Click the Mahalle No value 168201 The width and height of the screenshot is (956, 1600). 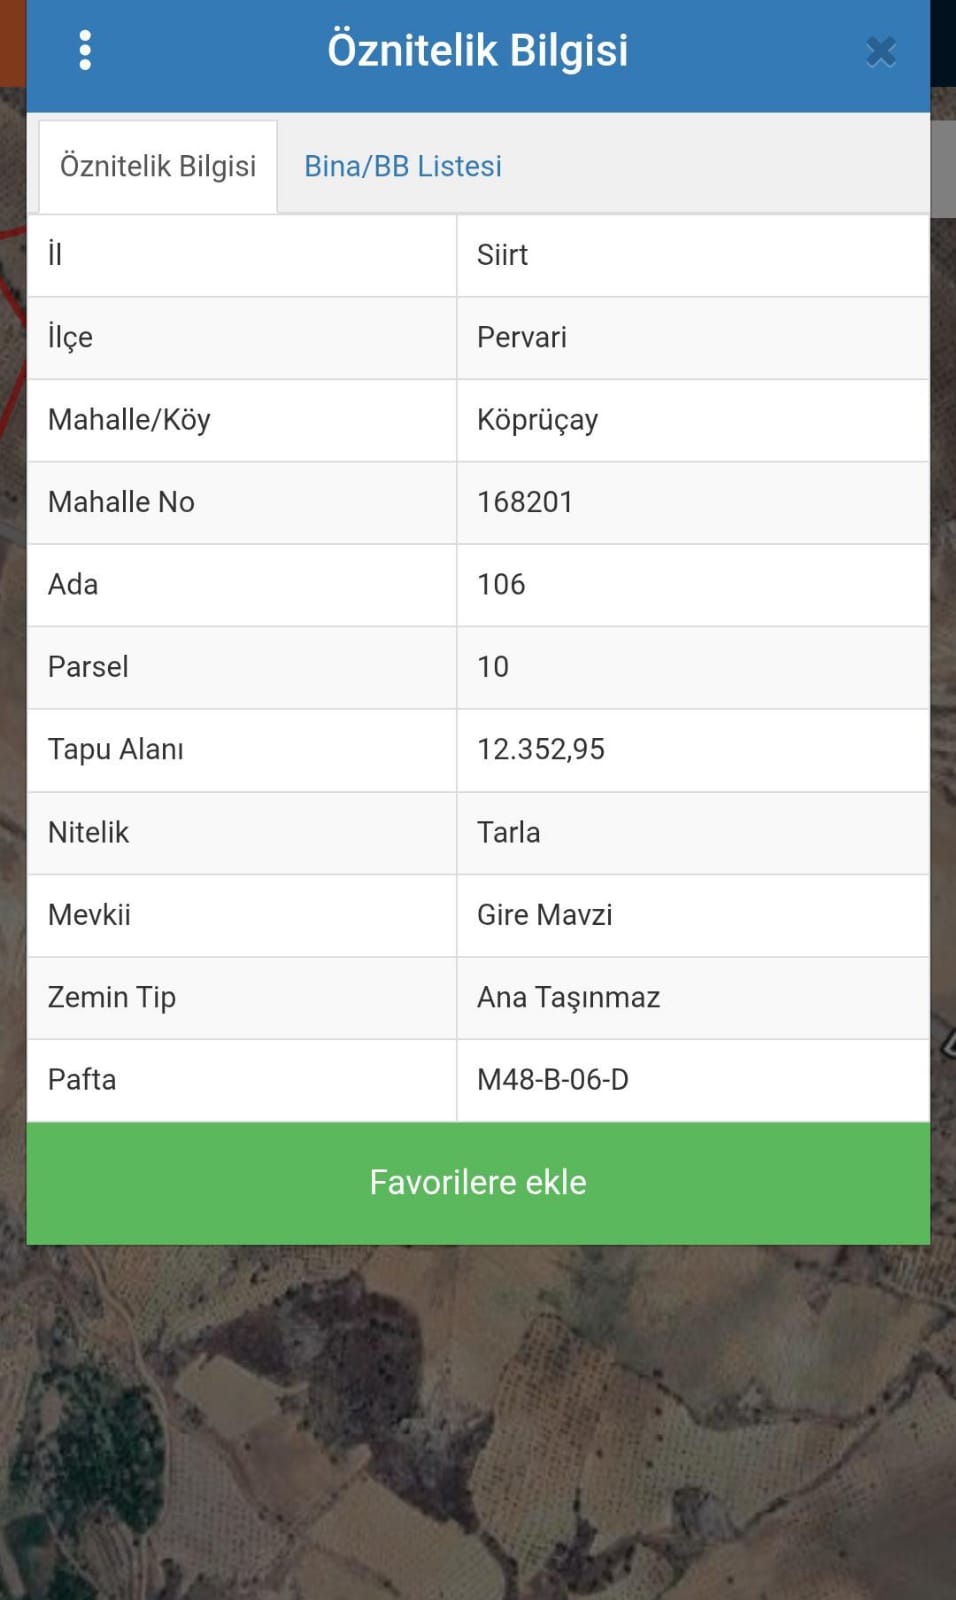click(525, 502)
